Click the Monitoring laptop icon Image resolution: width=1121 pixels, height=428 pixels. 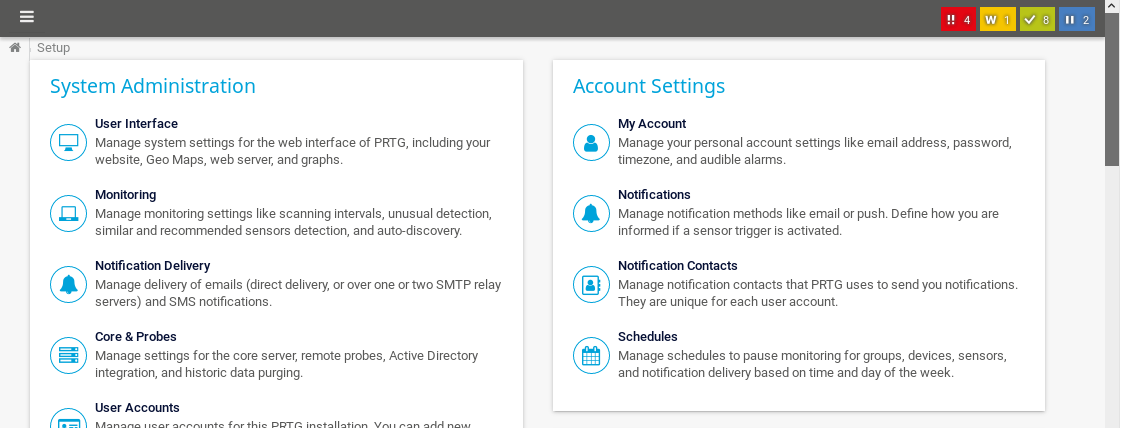tap(69, 213)
